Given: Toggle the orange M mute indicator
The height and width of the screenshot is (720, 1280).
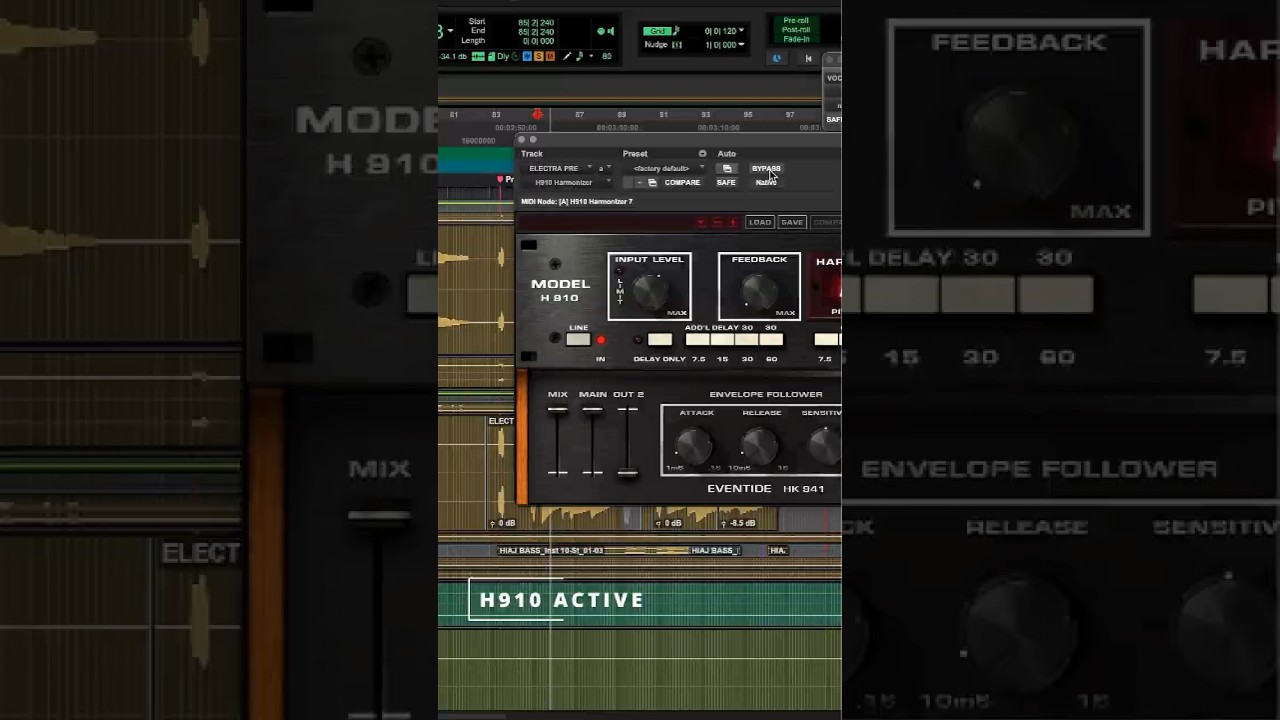Looking at the screenshot, I should pos(550,57).
